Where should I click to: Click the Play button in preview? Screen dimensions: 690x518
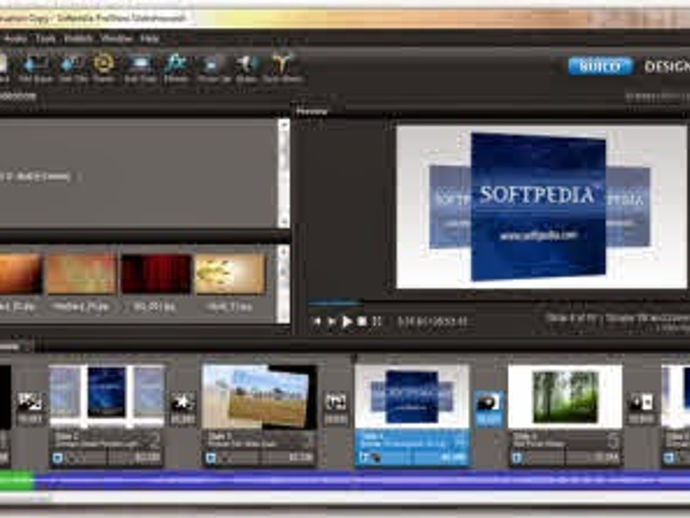(x=347, y=322)
